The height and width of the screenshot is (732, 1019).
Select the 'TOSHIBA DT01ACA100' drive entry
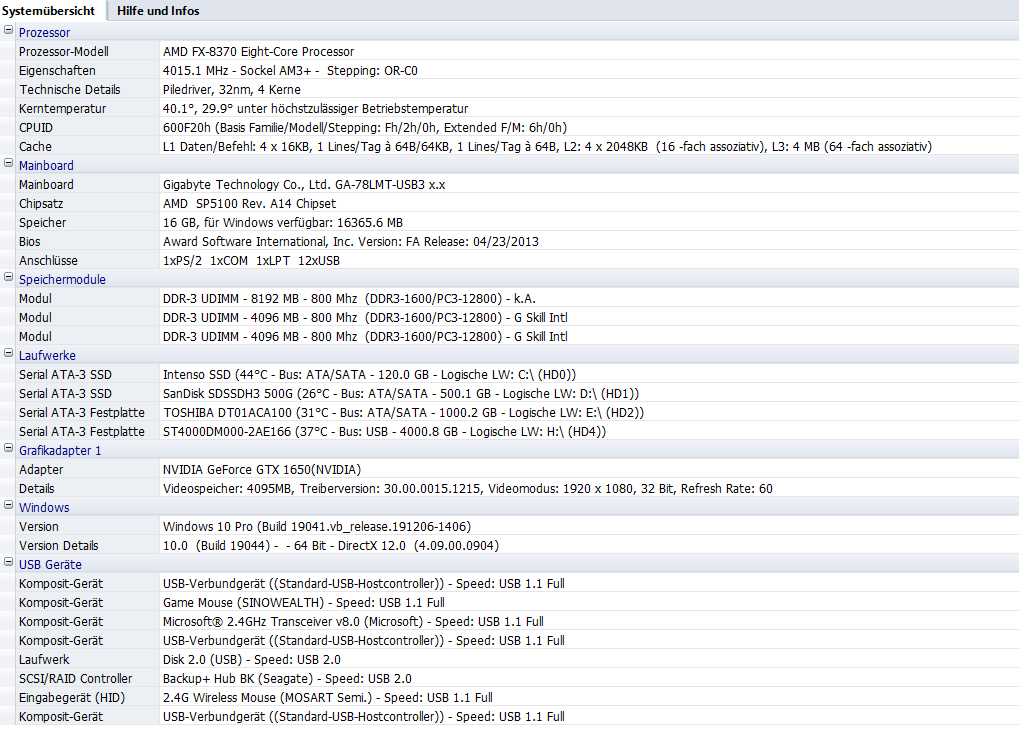tap(404, 413)
